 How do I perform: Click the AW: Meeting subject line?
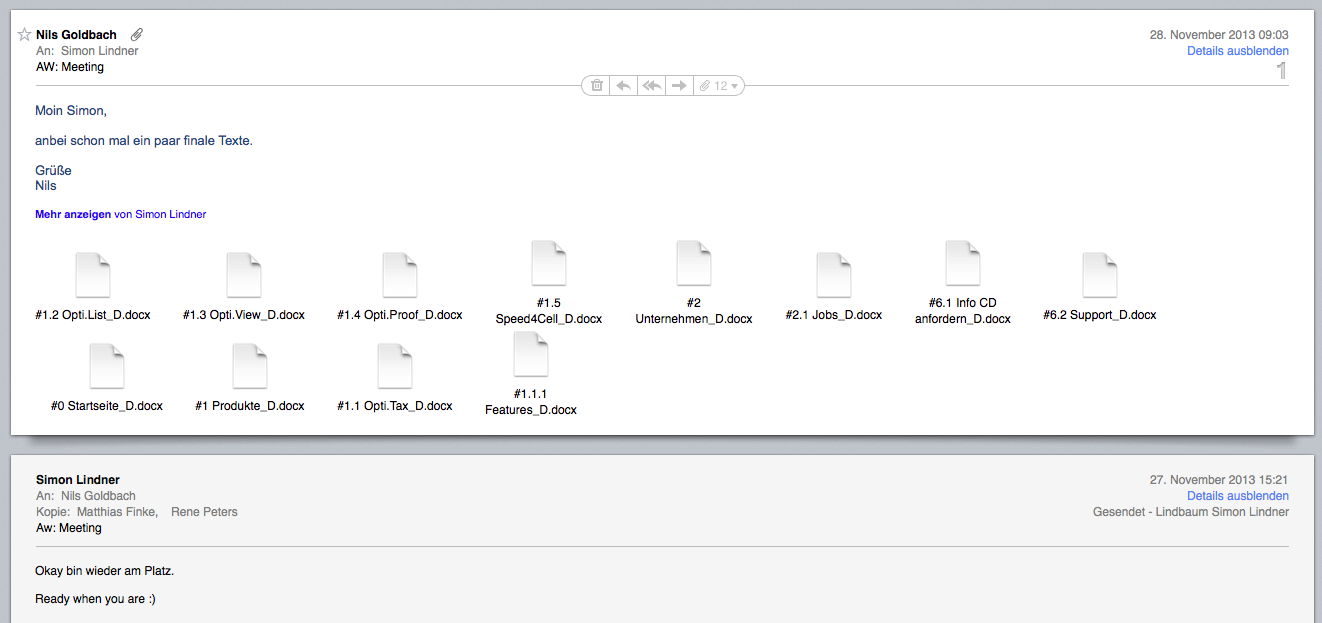point(70,67)
